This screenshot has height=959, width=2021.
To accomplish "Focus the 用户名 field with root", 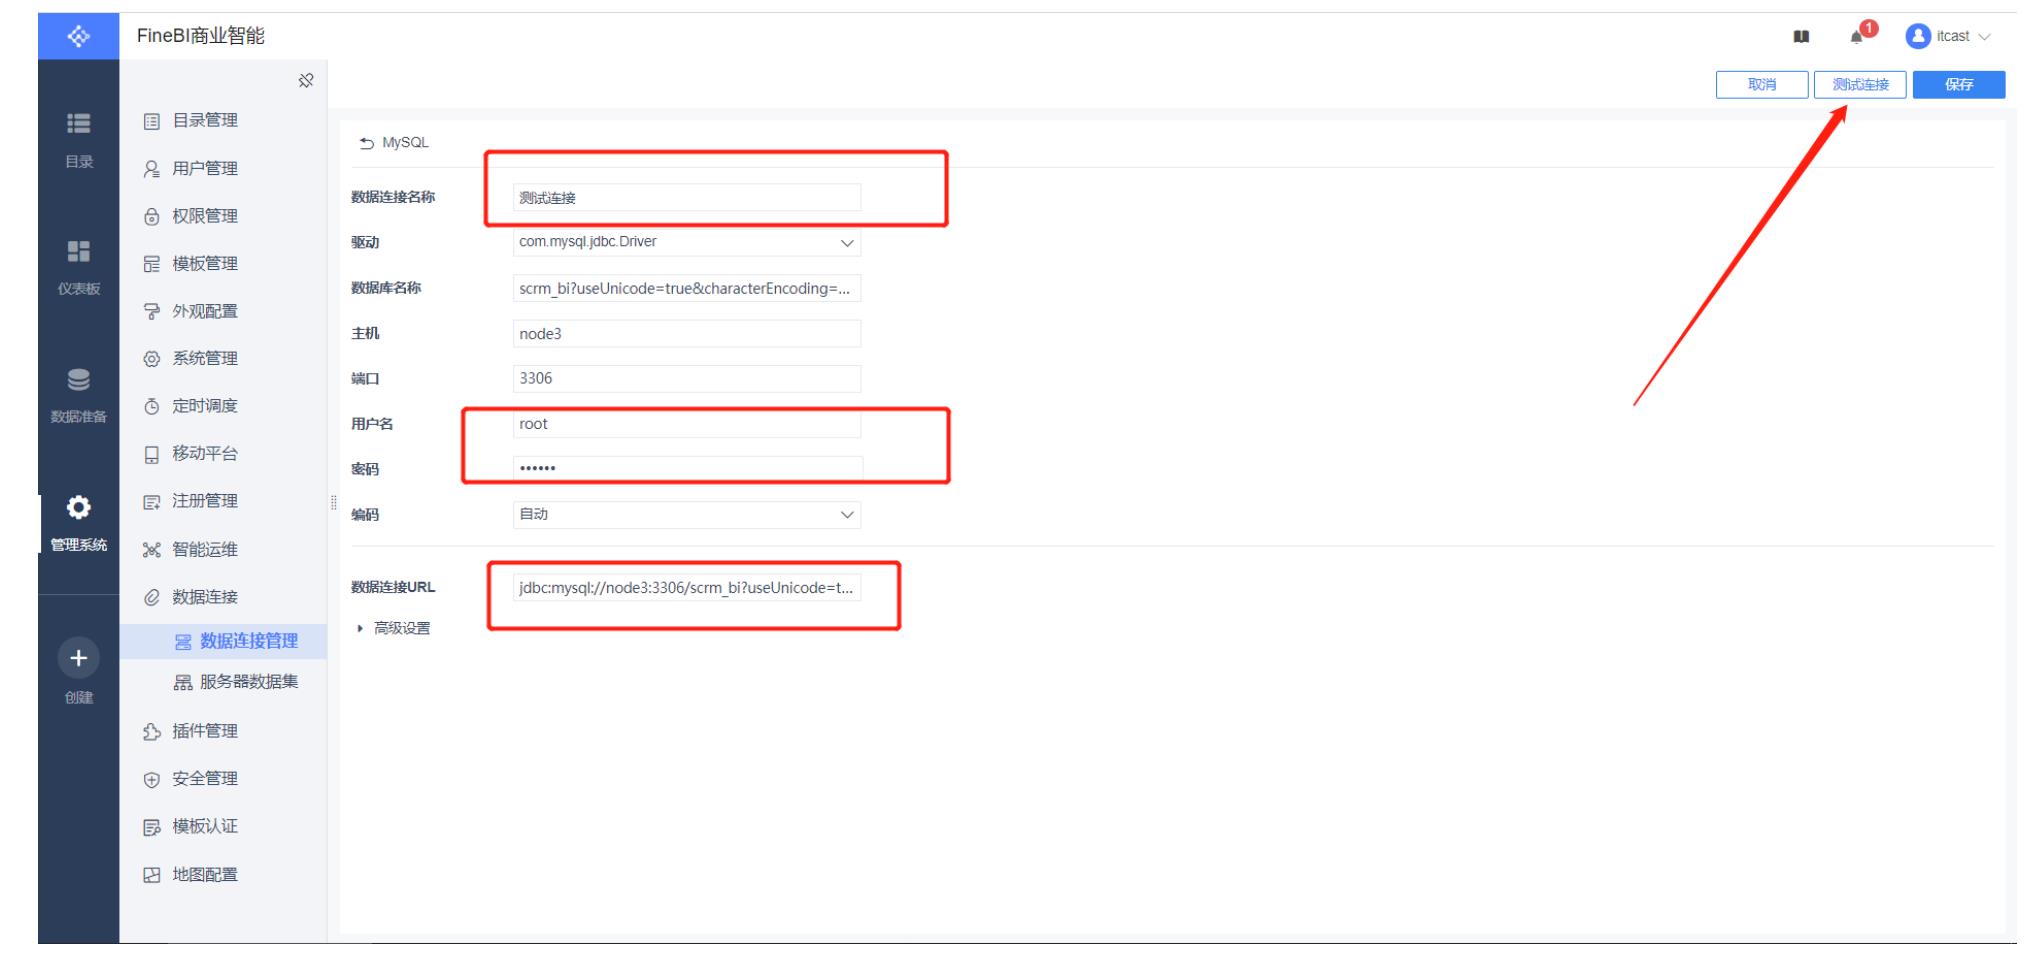I will 687,424.
